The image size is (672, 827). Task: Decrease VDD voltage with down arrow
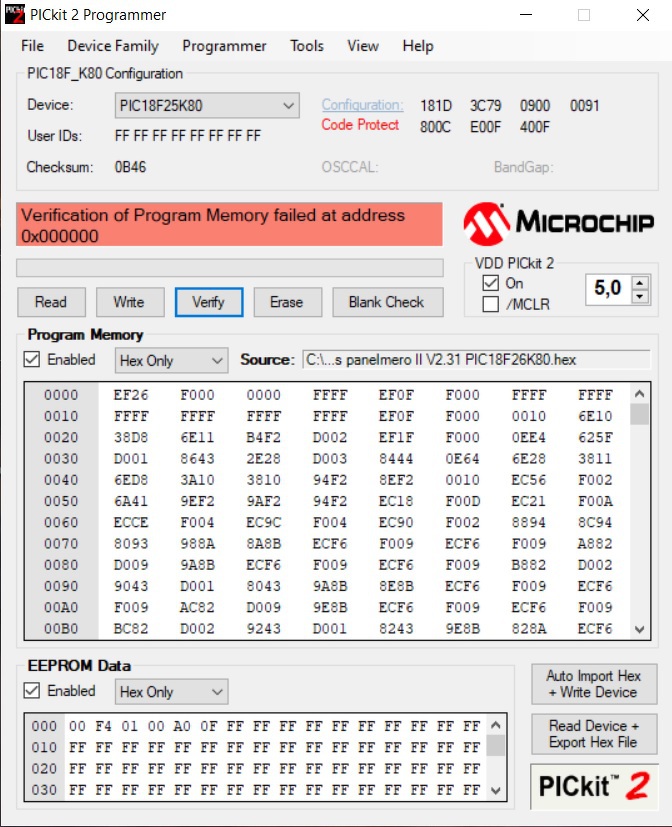640,296
